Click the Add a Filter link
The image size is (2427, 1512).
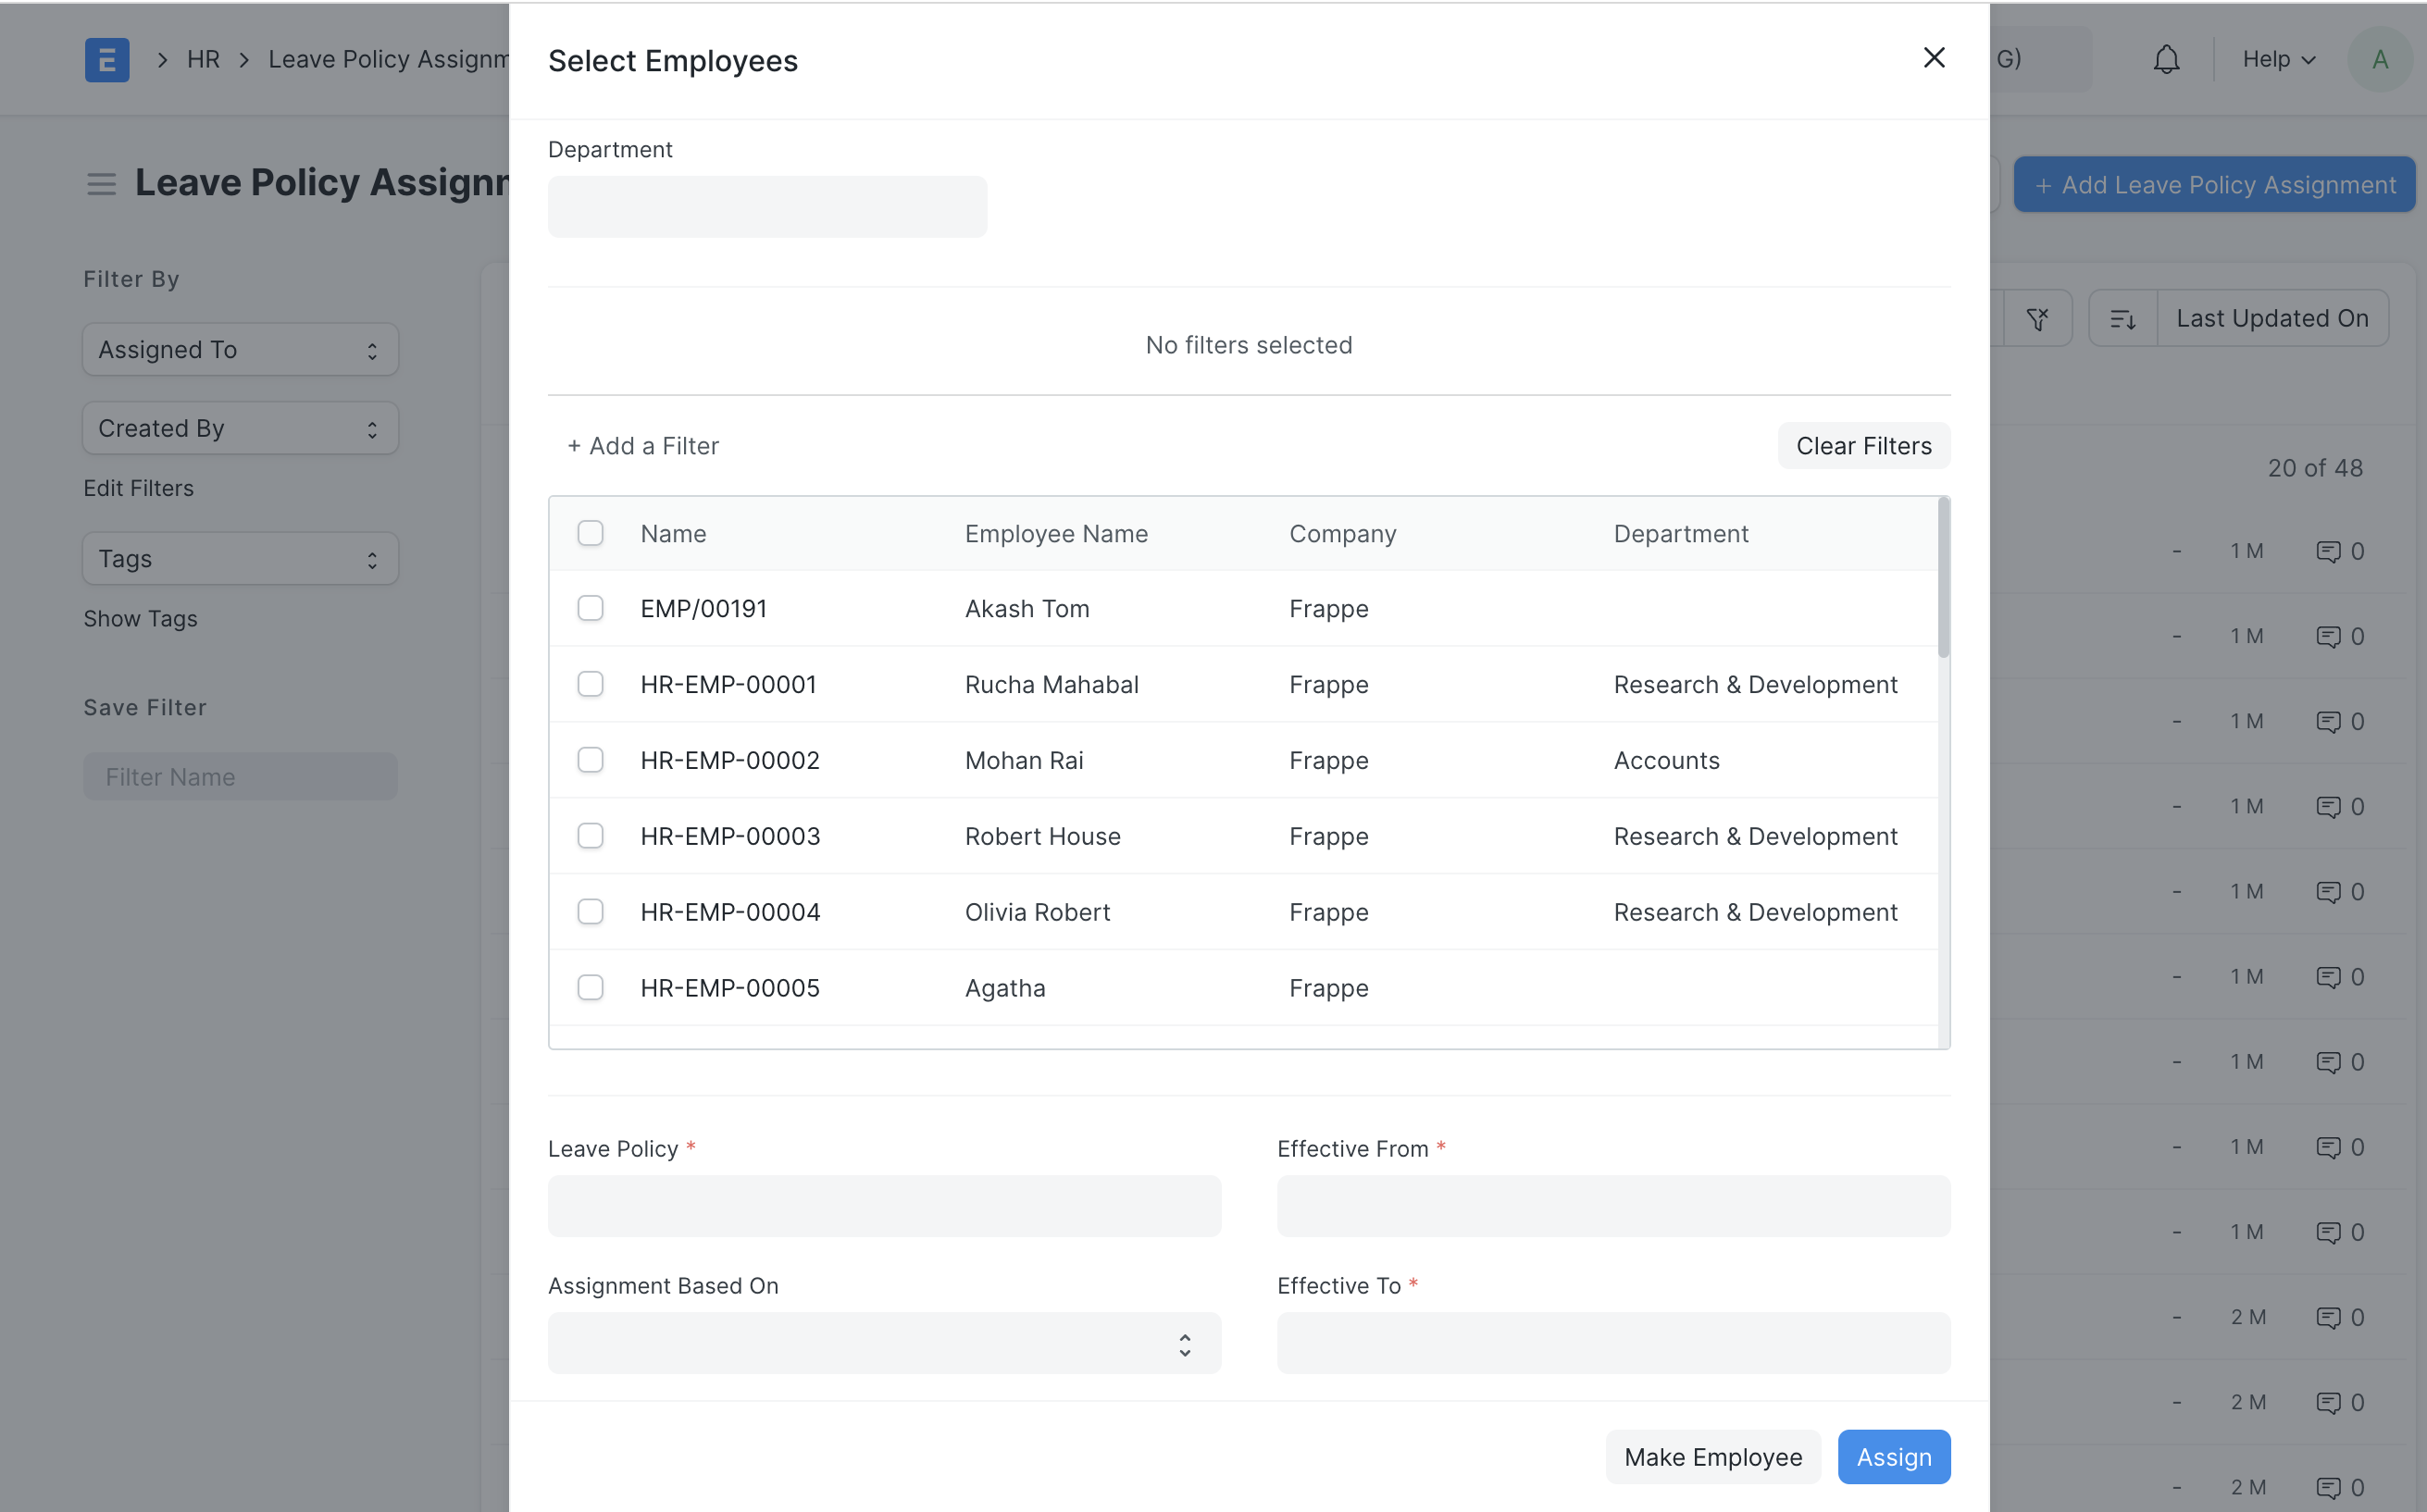click(643, 446)
